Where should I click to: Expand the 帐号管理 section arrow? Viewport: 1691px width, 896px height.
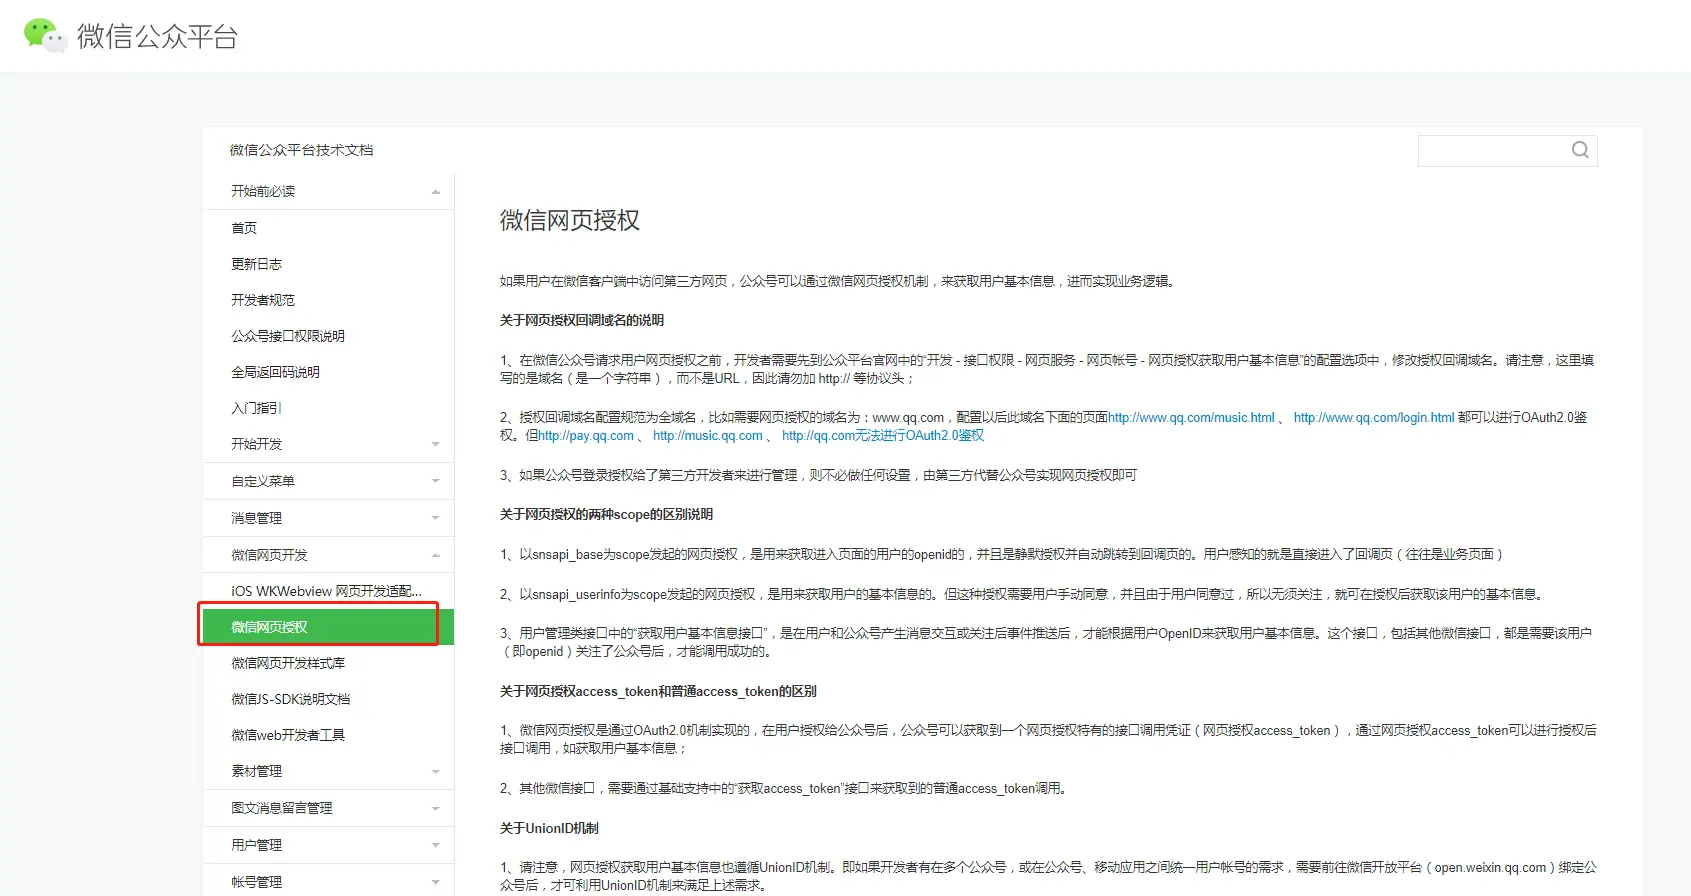[436, 882]
